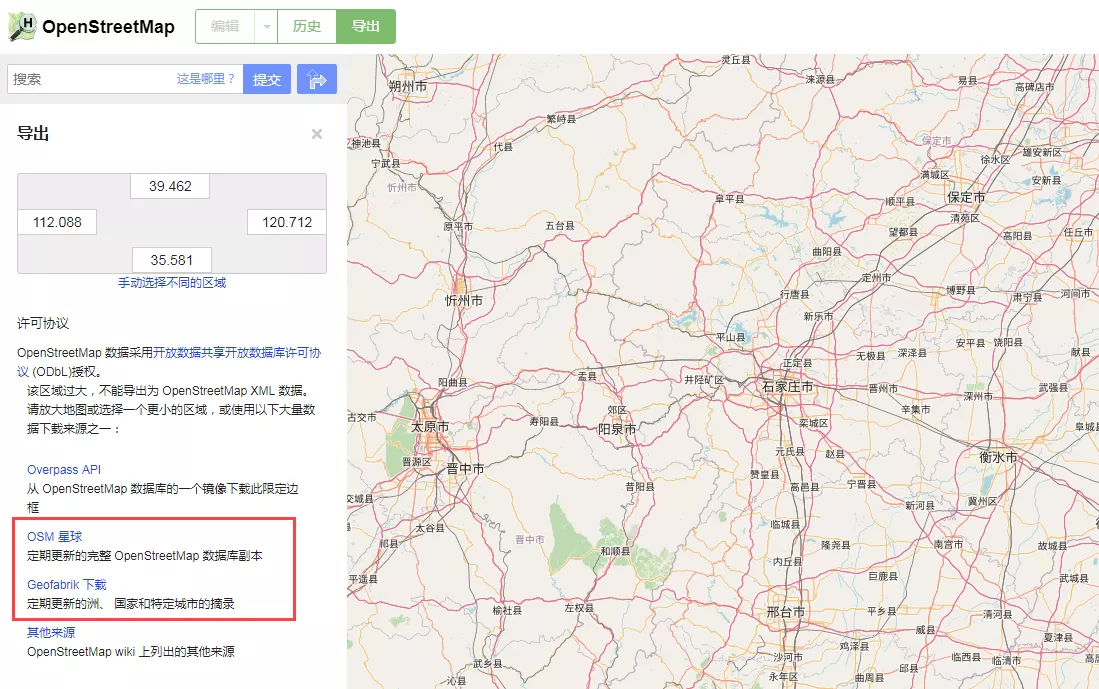Image resolution: width=1099 pixels, height=689 pixels.
Task: Click 太原市 label on the map
Action: [x=430, y=427]
